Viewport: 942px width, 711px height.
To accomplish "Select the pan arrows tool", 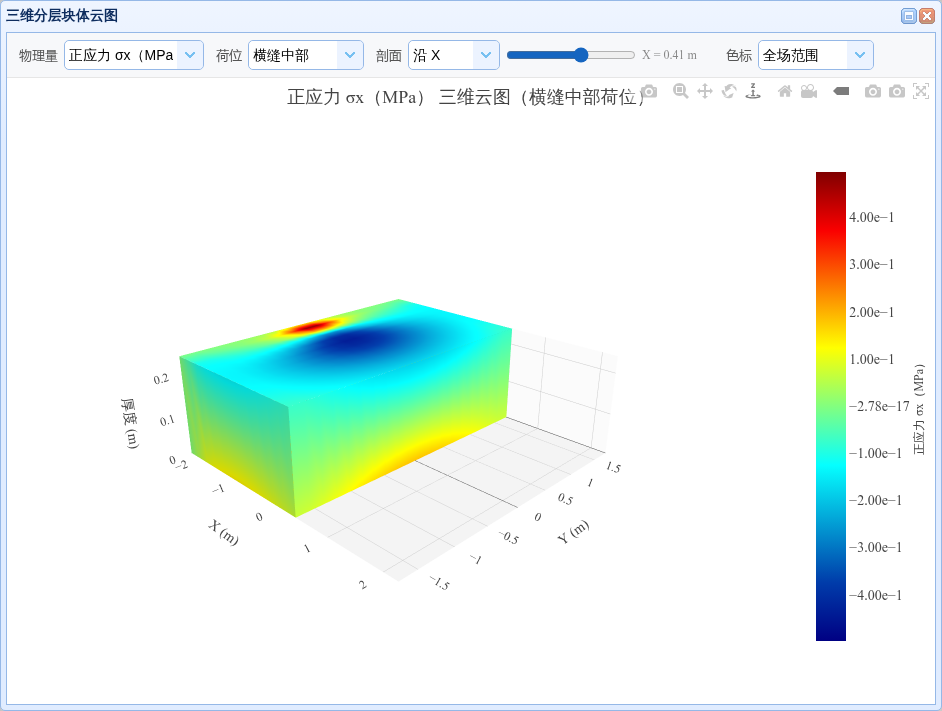I will tap(705, 91).
